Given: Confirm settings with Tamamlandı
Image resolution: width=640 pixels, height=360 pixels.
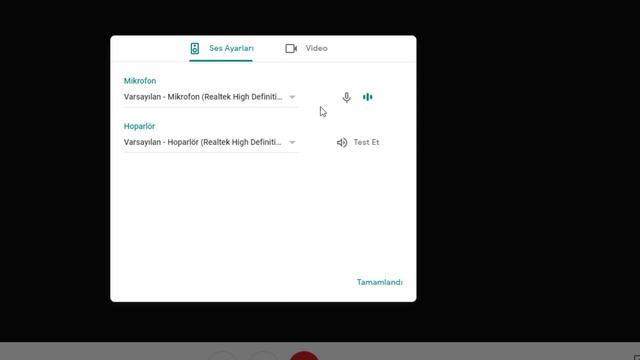Looking at the screenshot, I should click(x=380, y=282).
